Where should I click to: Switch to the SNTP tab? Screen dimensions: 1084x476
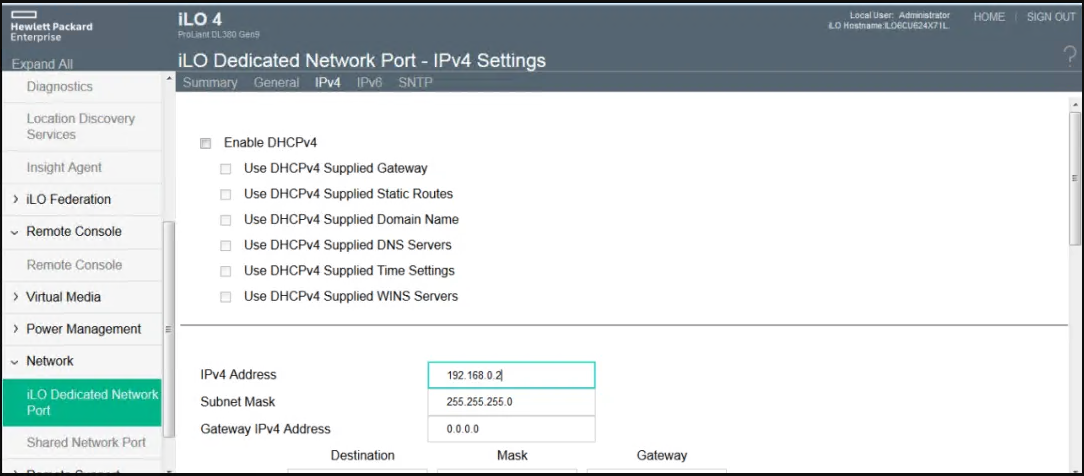415,83
